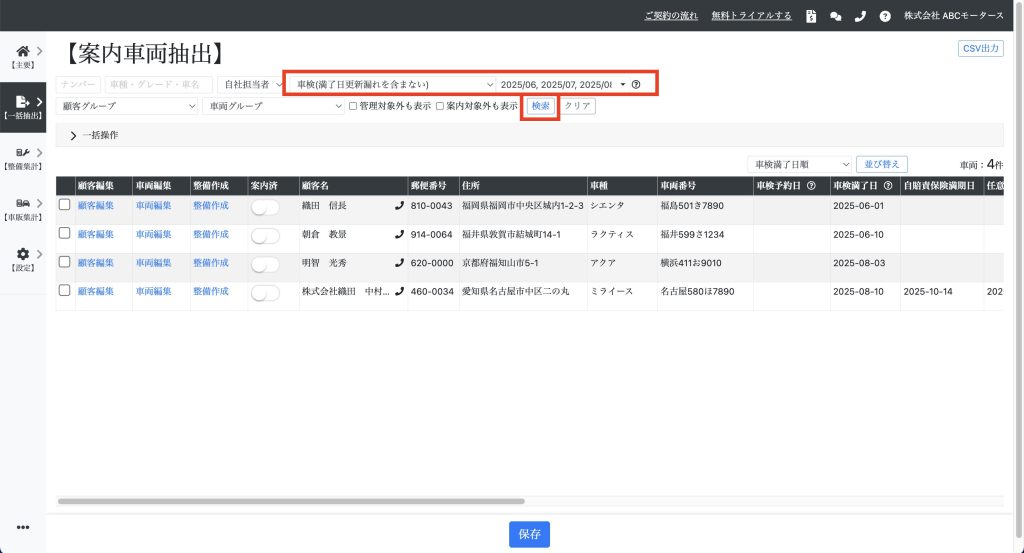Click phone icon for 朝倉 教景
Viewport: 1024px width, 553px height.
tap(399, 234)
